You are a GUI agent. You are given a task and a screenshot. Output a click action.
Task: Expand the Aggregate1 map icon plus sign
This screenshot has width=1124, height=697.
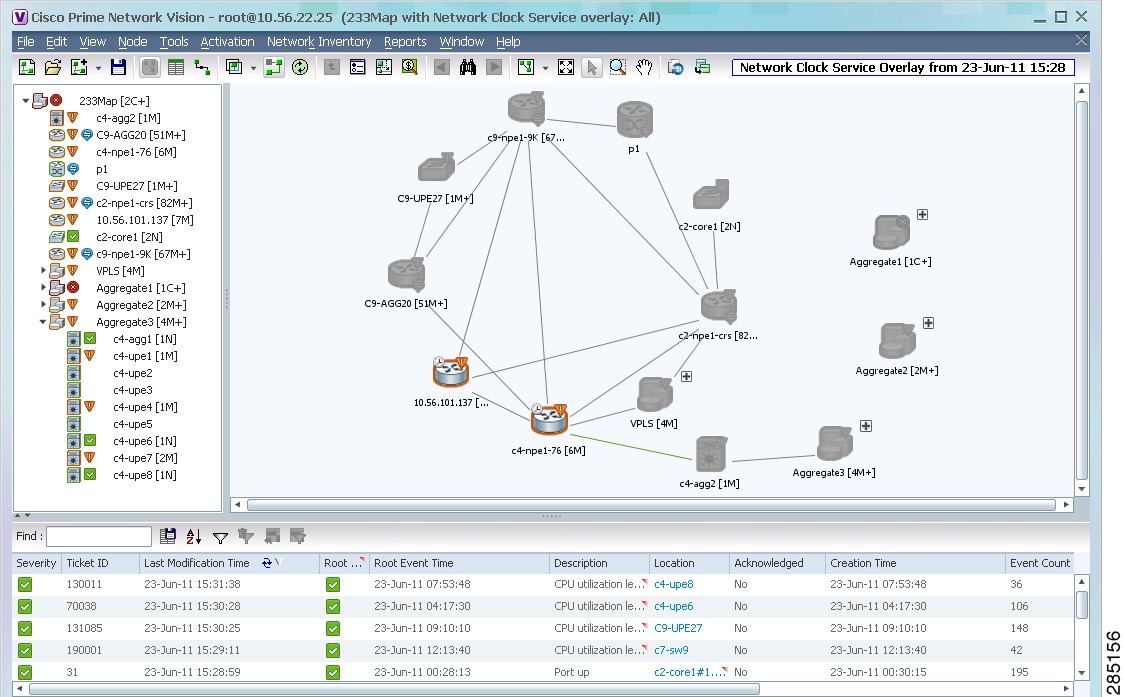[923, 214]
